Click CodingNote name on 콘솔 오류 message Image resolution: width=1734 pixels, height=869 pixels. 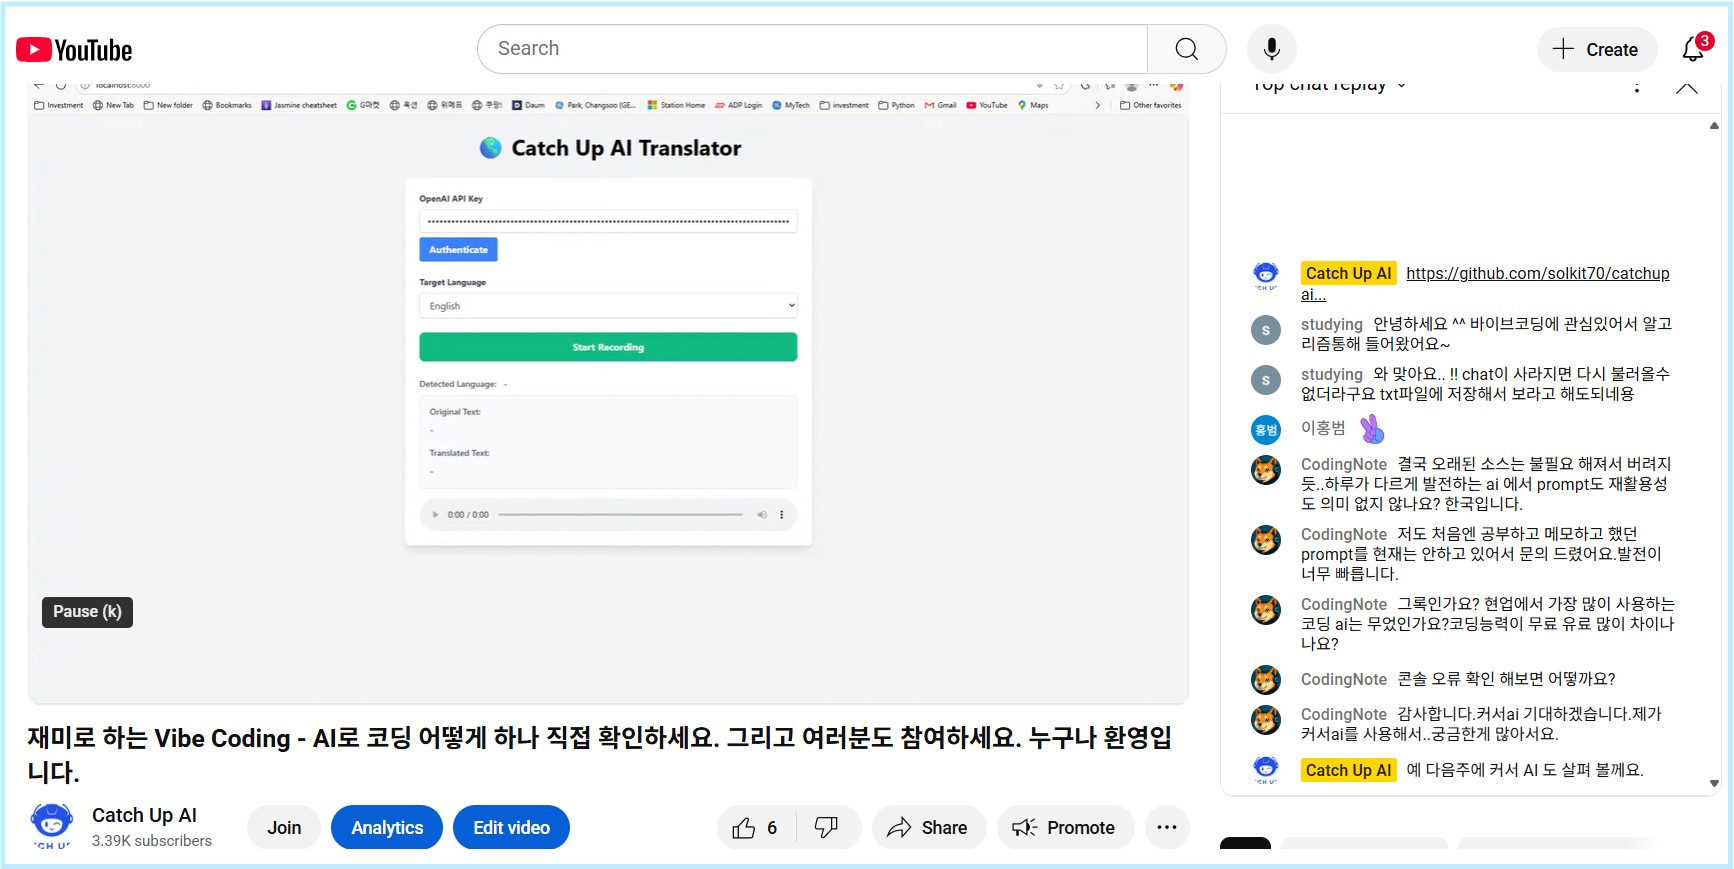tap(1343, 679)
